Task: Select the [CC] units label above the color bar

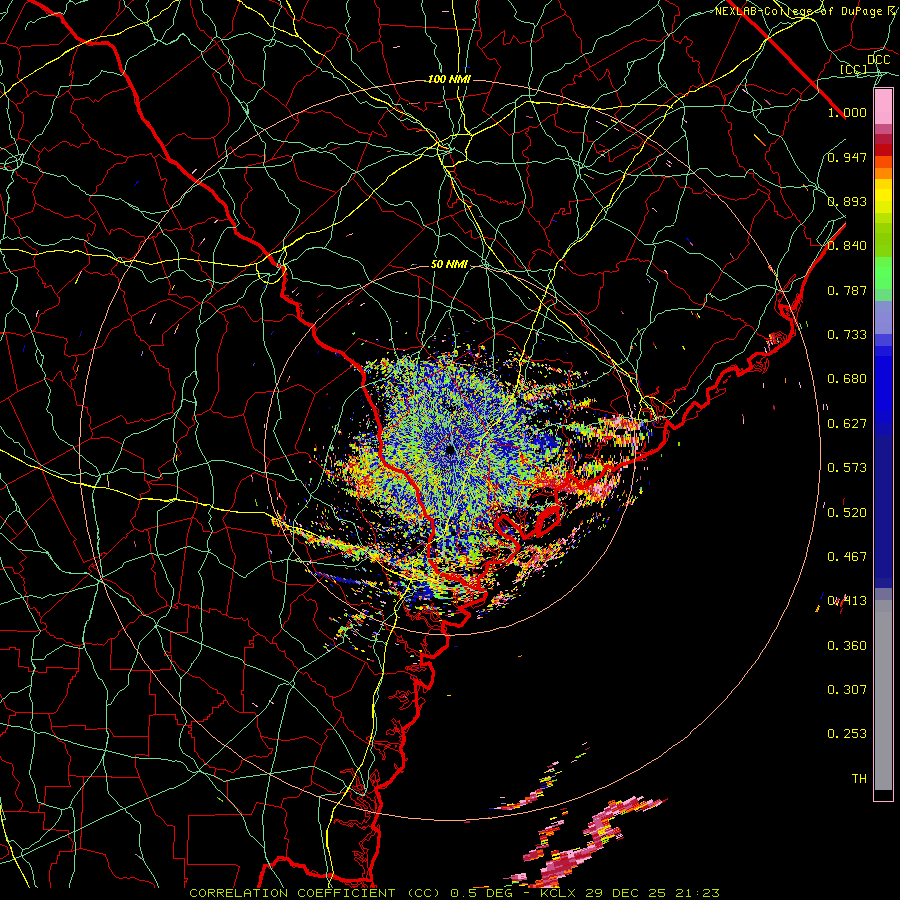Action: point(854,69)
